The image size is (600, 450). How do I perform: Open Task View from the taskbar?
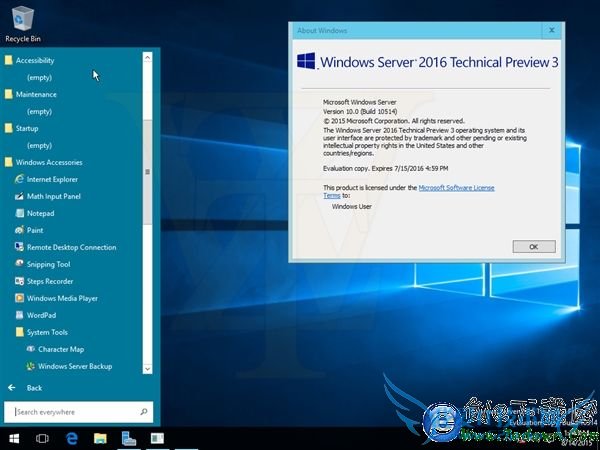pos(42,439)
